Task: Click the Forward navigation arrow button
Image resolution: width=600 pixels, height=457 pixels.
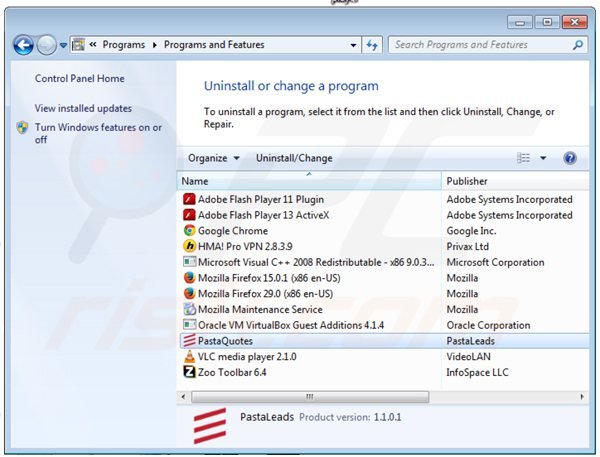Action: (47, 45)
